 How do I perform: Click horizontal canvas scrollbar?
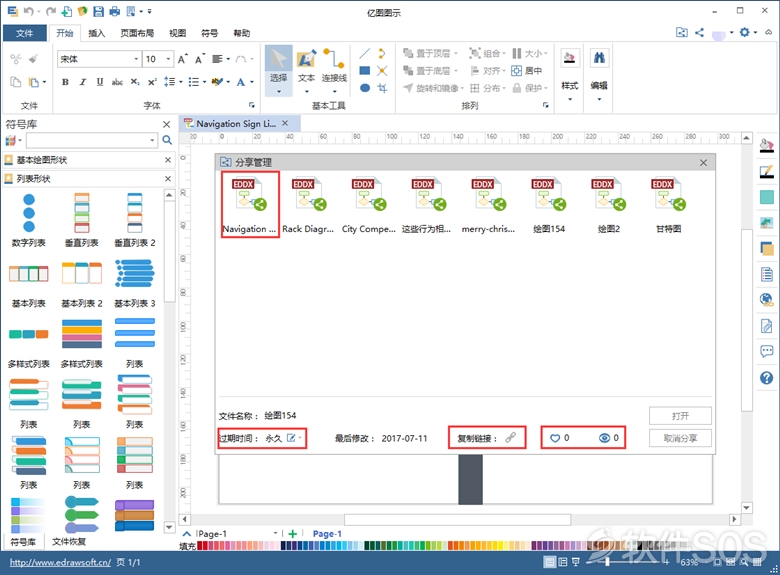tap(457, 519)
